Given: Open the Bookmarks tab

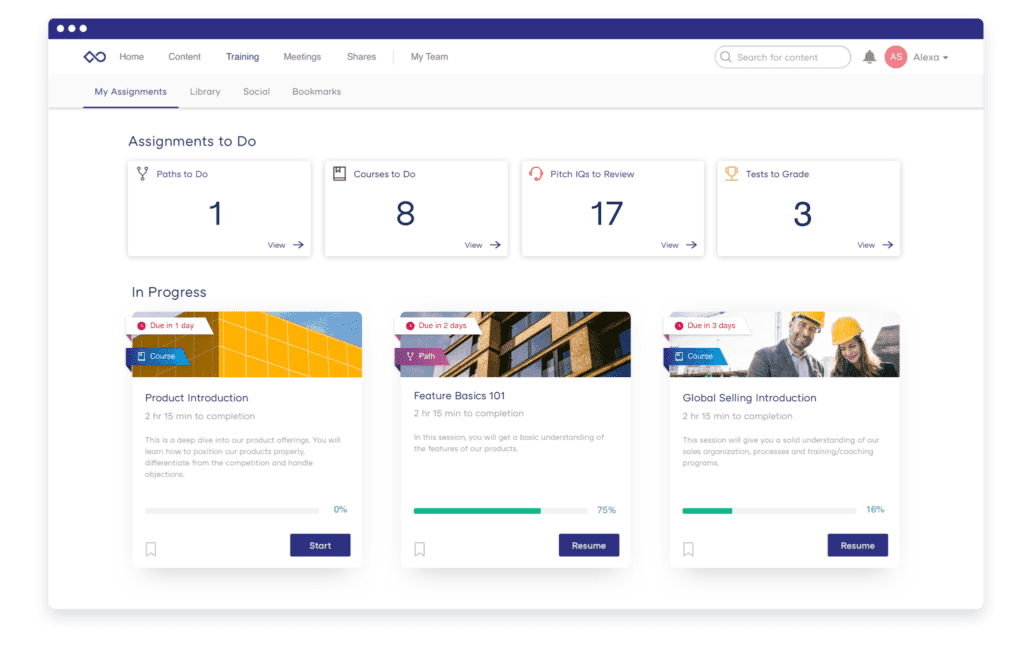Looking at the screenshot, I should [x=316, y=92].
